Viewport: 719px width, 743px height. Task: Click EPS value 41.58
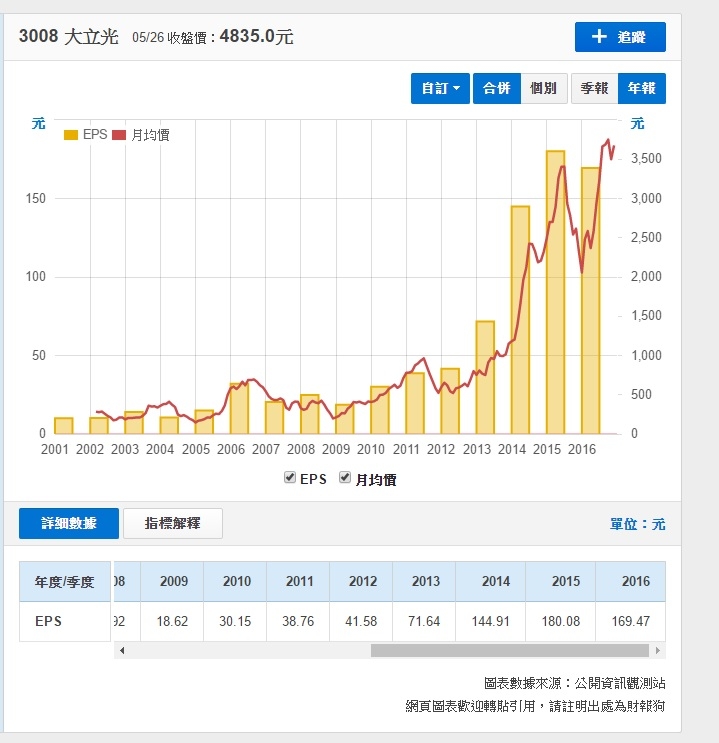[361, 621]
